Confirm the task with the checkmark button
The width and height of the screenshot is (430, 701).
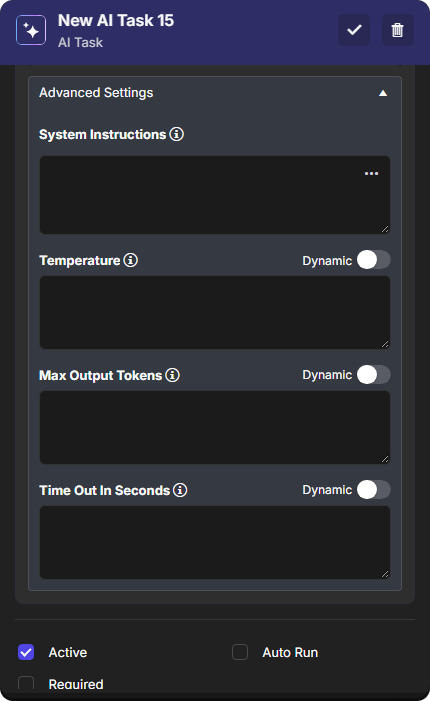coord(354,30)
